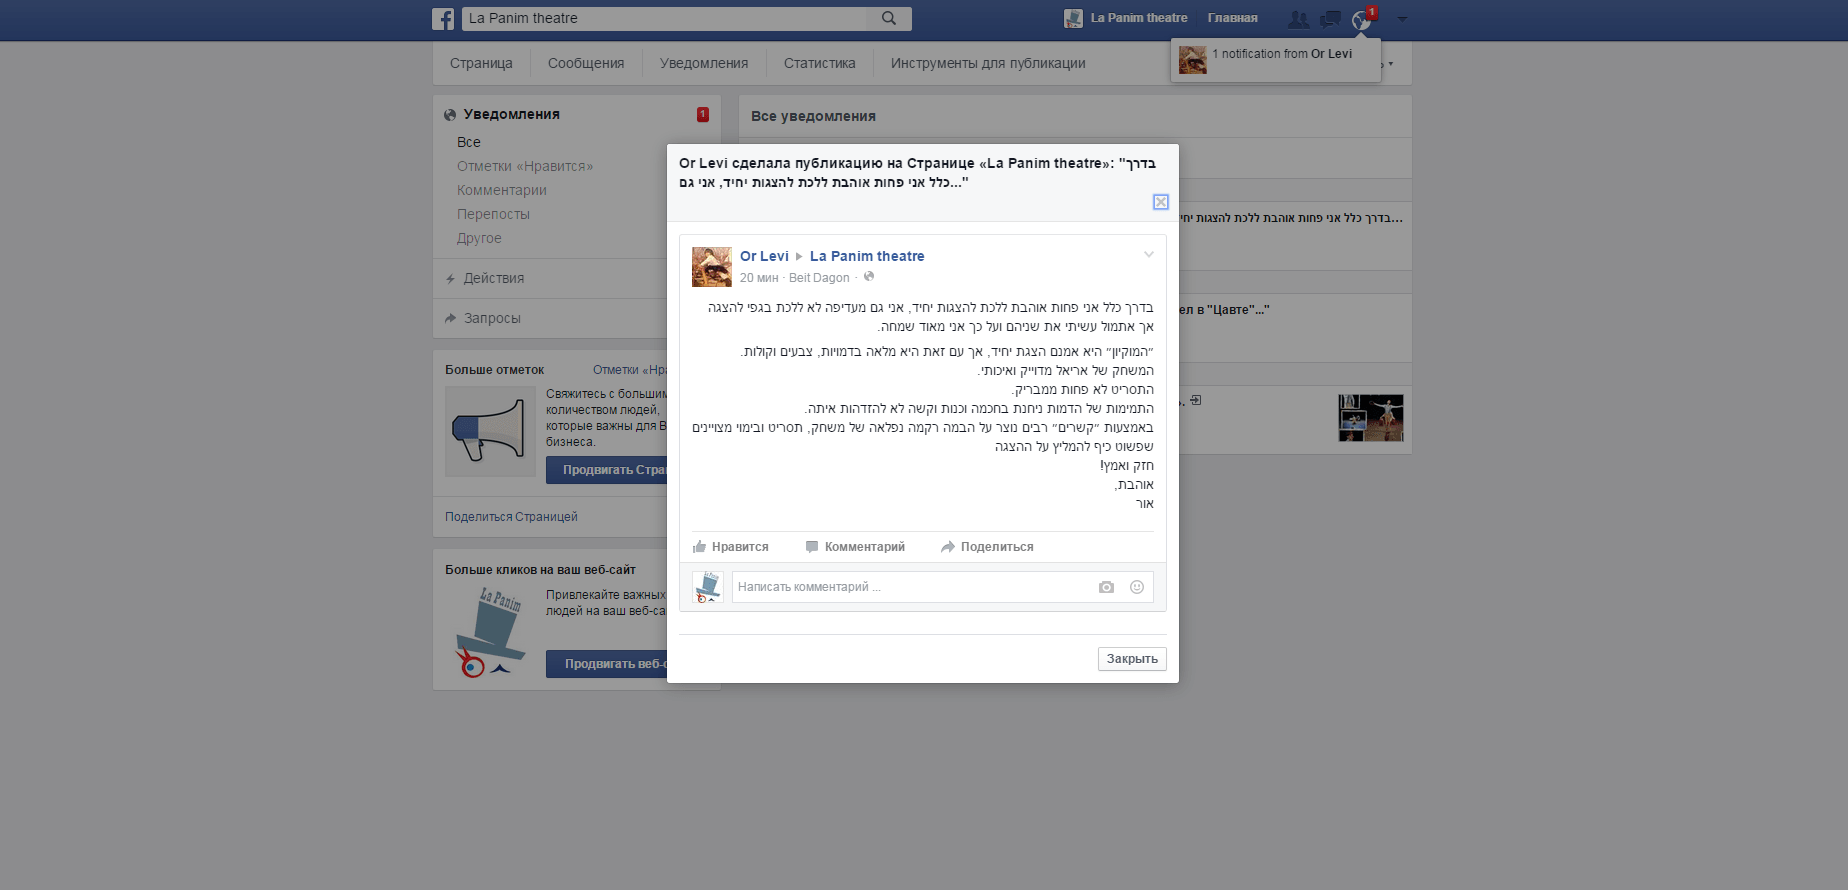Open the Действия section
This screenshot has height=890, width=1848.
(494, 278)
